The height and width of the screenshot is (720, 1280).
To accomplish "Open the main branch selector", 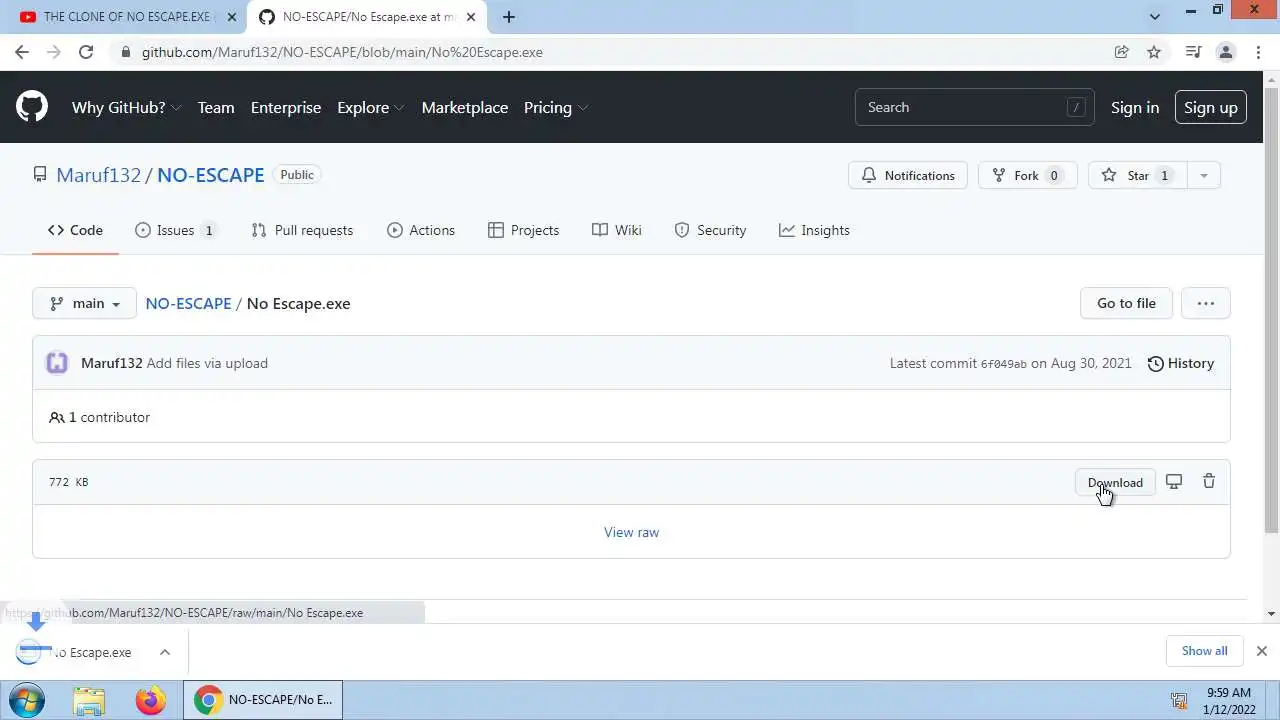I will 84,303.
